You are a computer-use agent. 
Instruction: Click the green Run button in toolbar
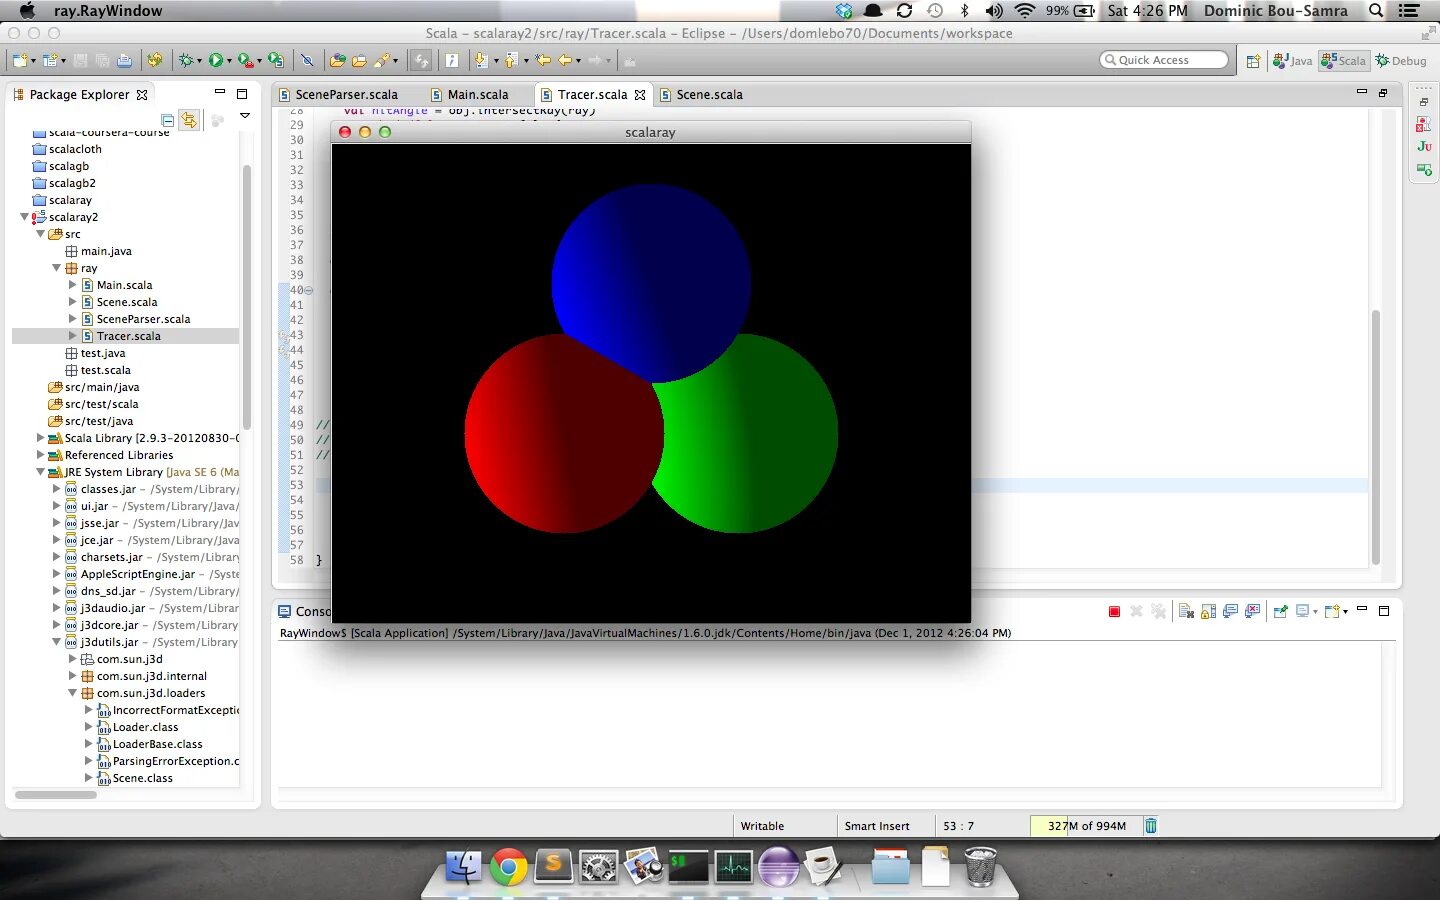[x=215, y=61]
